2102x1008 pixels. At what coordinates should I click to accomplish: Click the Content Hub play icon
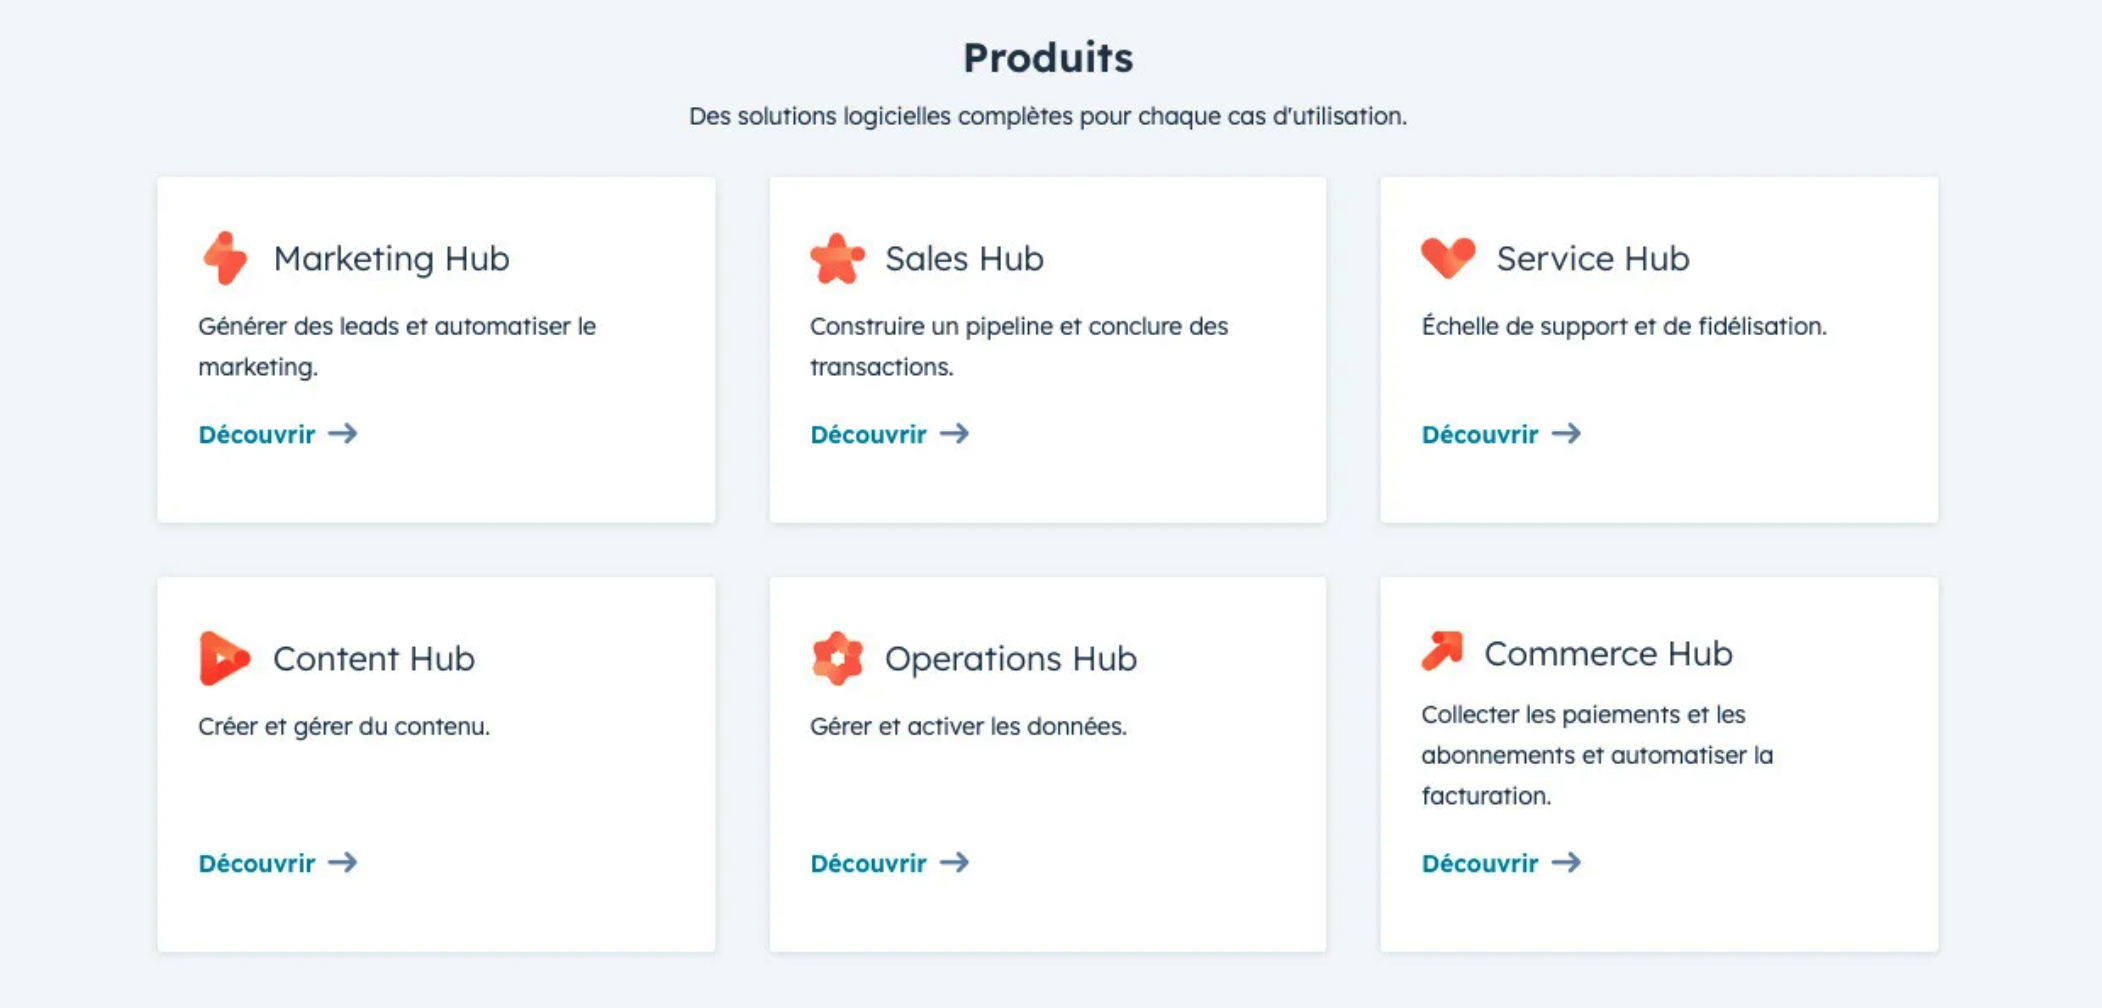(x=224, y=658)
